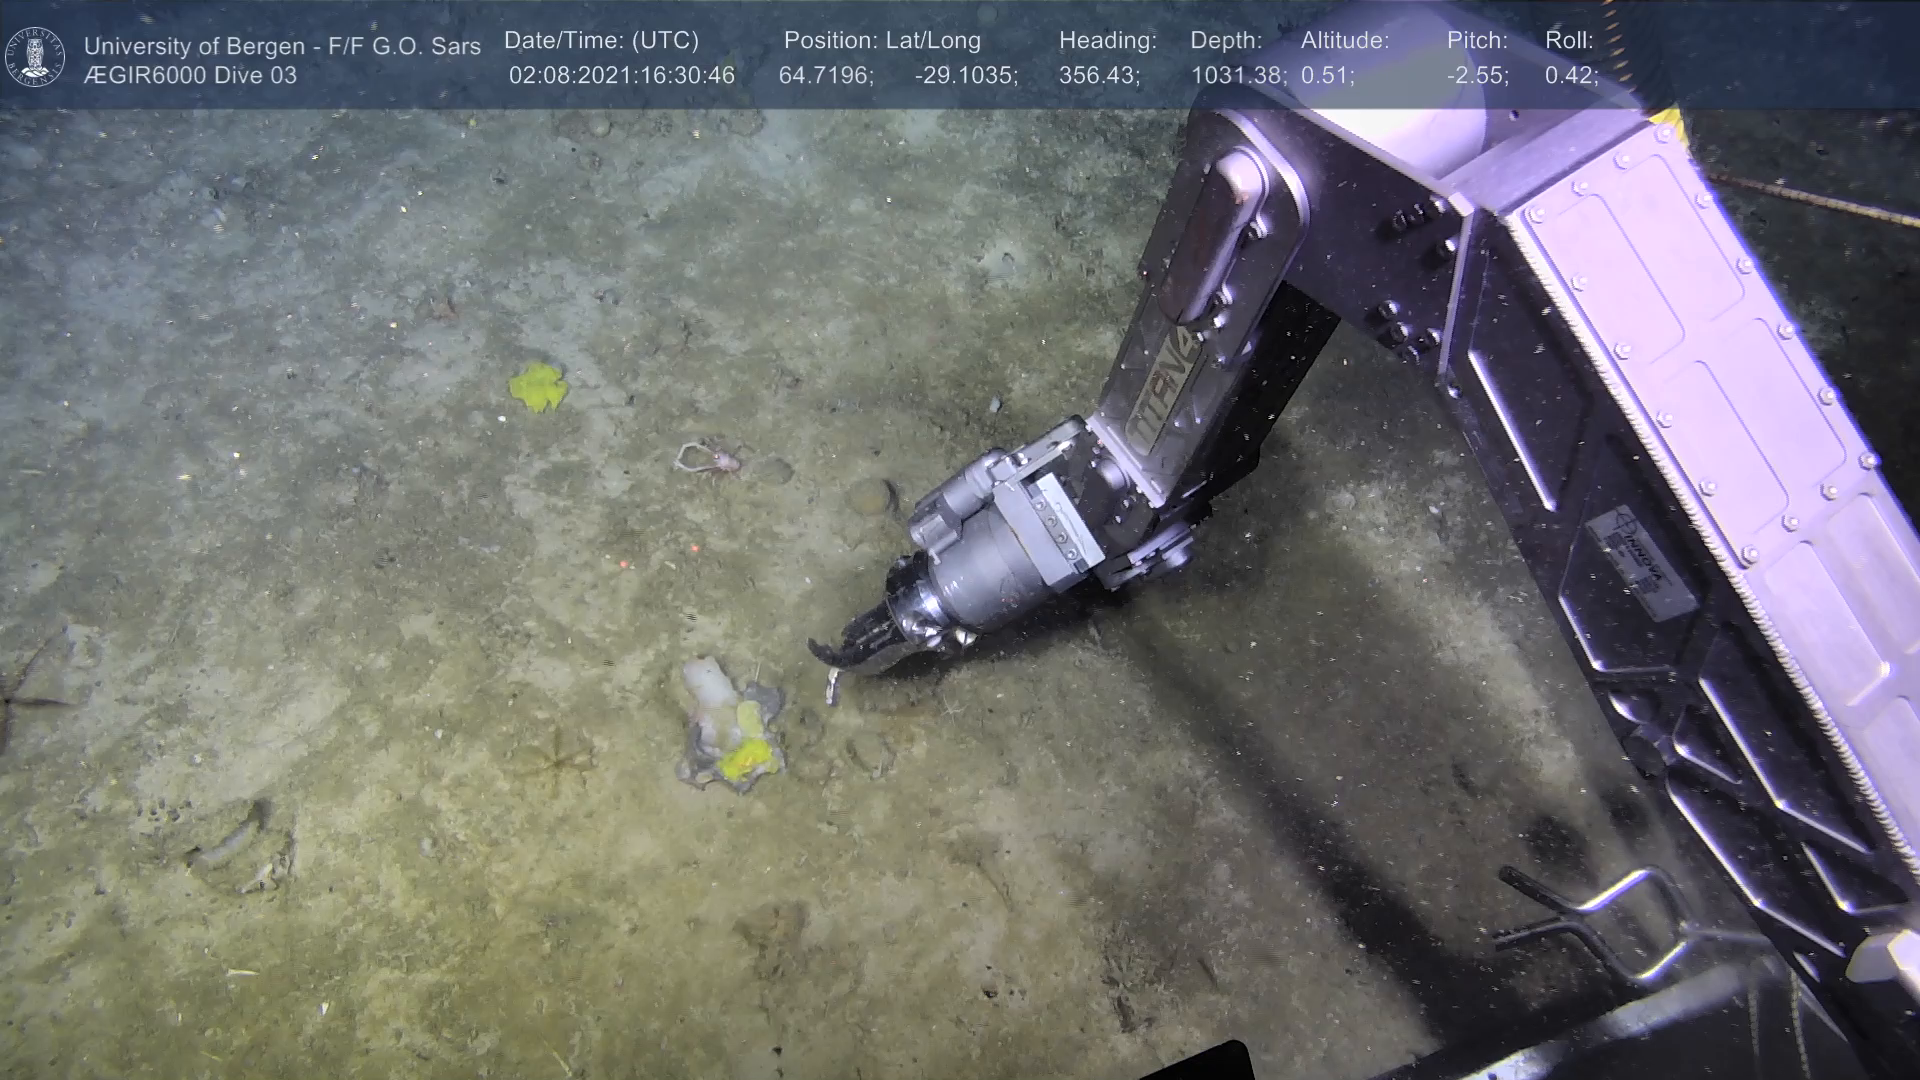The image size is (1920, 1080).
Task: Click the depth reading 1031.38
Action: coord(1237,76)
